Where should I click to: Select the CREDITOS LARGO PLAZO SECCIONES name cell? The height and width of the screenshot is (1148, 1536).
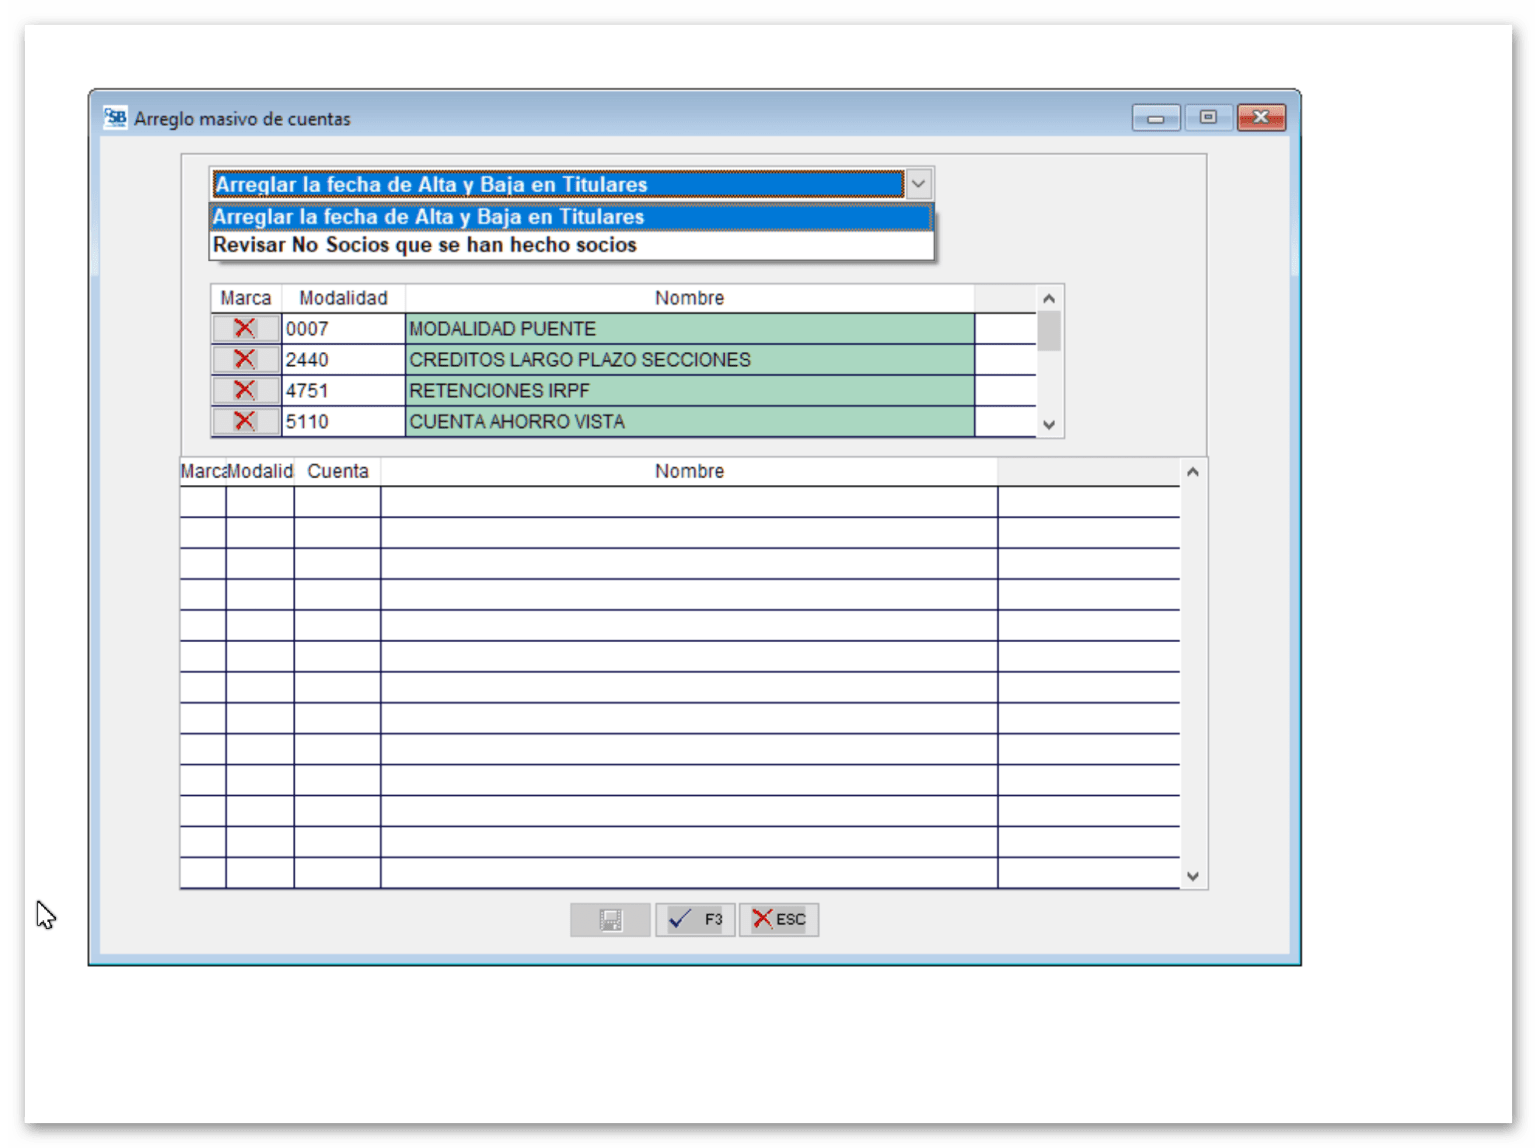pos(689,360)
